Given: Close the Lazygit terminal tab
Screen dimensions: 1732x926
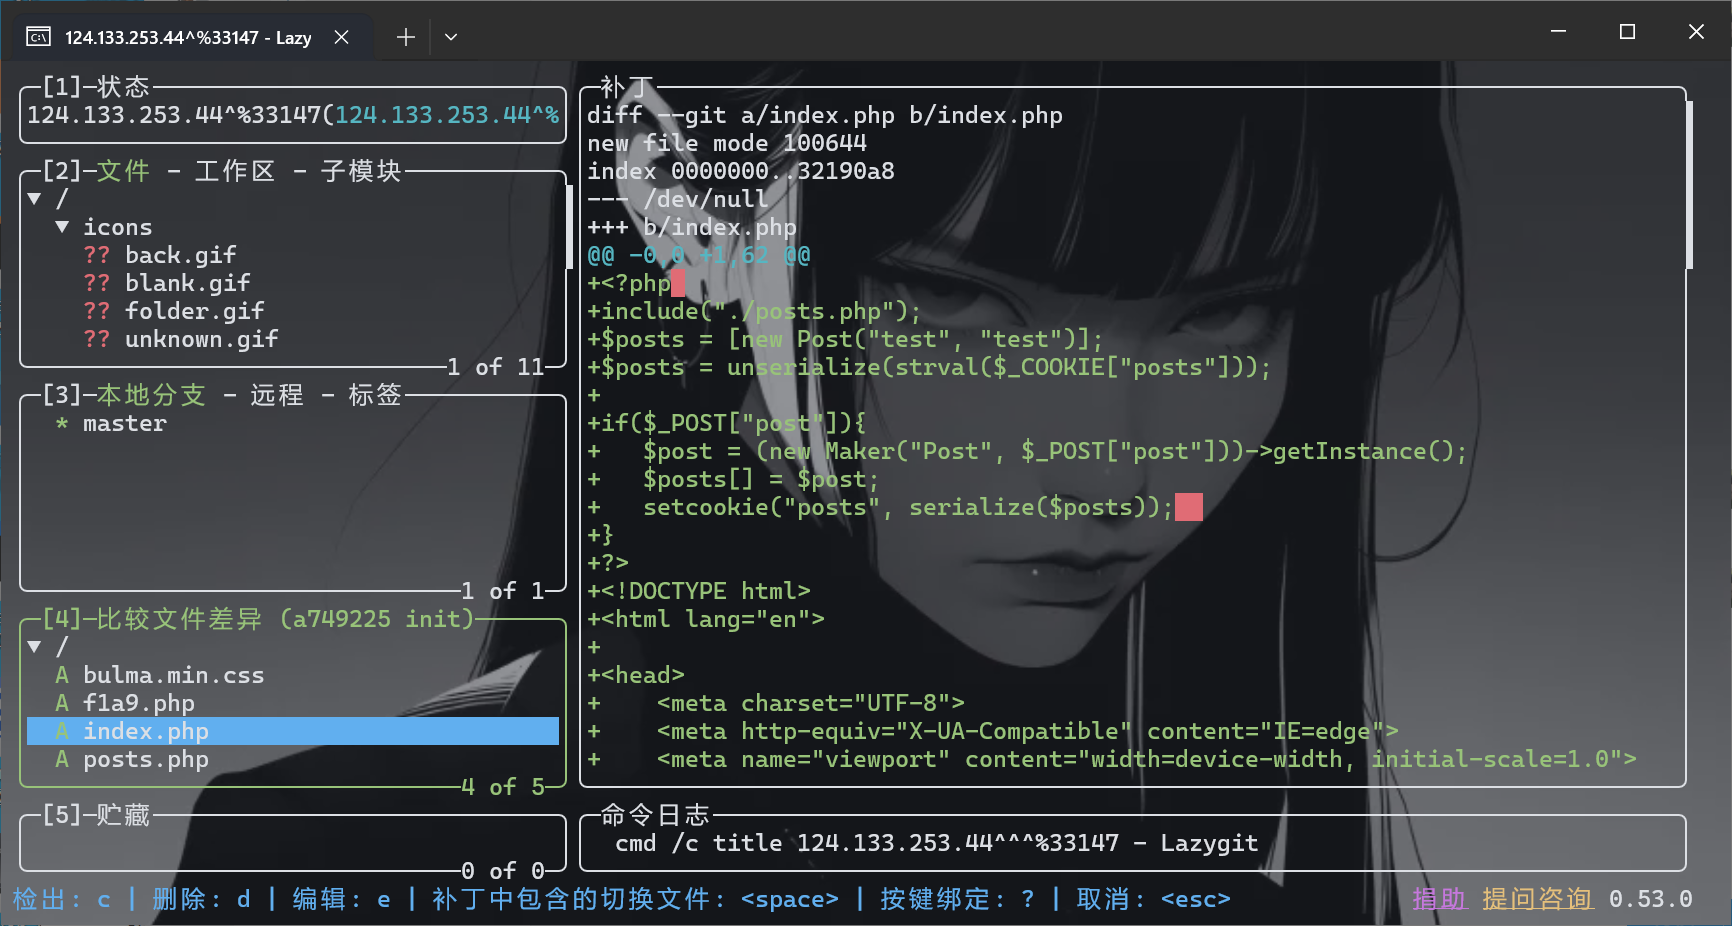Looking at the screenshot, I should (x=341, y=37).
